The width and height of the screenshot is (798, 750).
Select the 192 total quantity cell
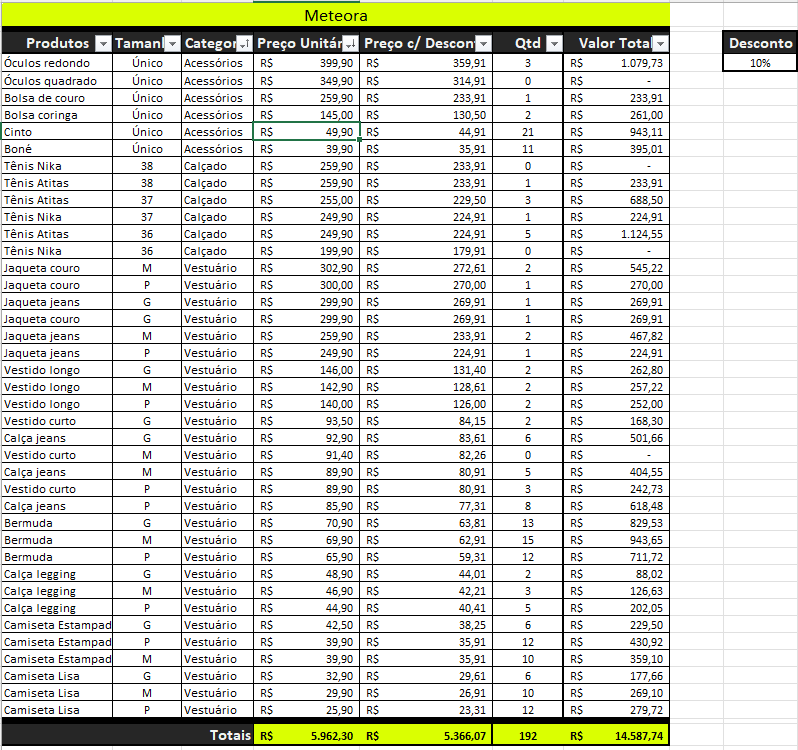point(528,735)
